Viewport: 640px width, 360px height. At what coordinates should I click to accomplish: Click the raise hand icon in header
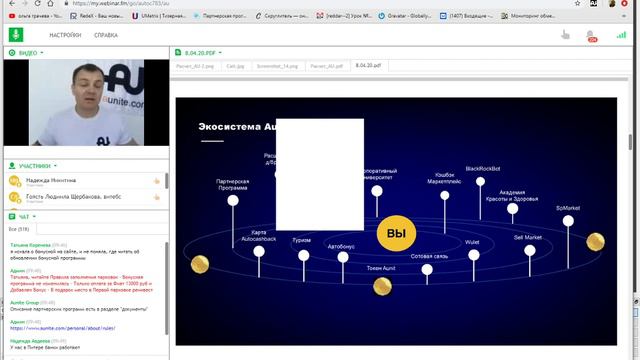565,35
